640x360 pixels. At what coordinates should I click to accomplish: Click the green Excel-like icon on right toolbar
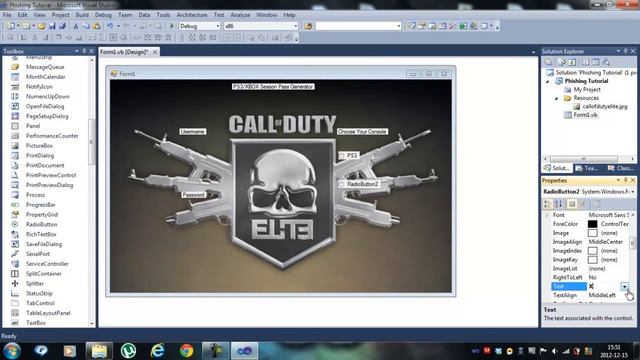463,26
